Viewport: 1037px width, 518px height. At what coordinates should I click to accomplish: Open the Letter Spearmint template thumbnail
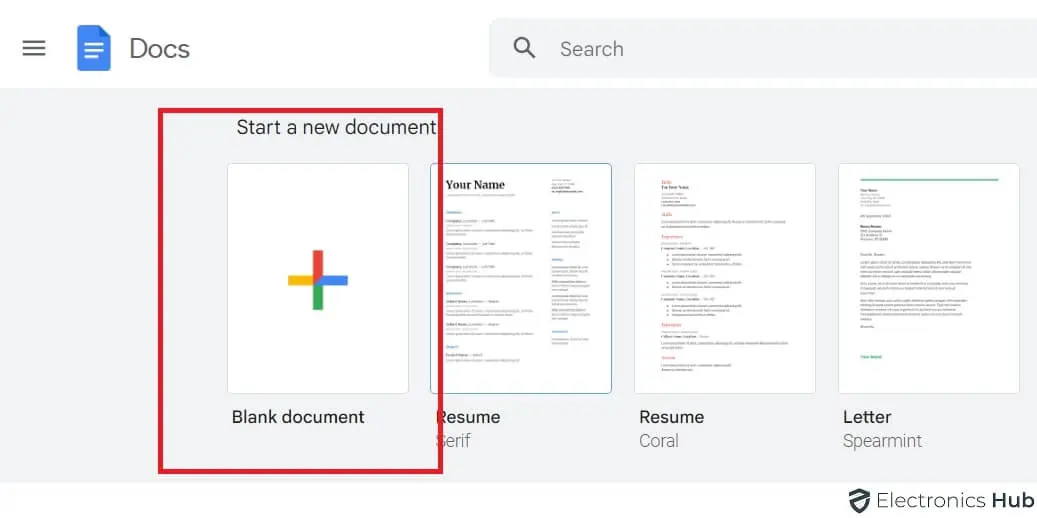click(929, 279)
